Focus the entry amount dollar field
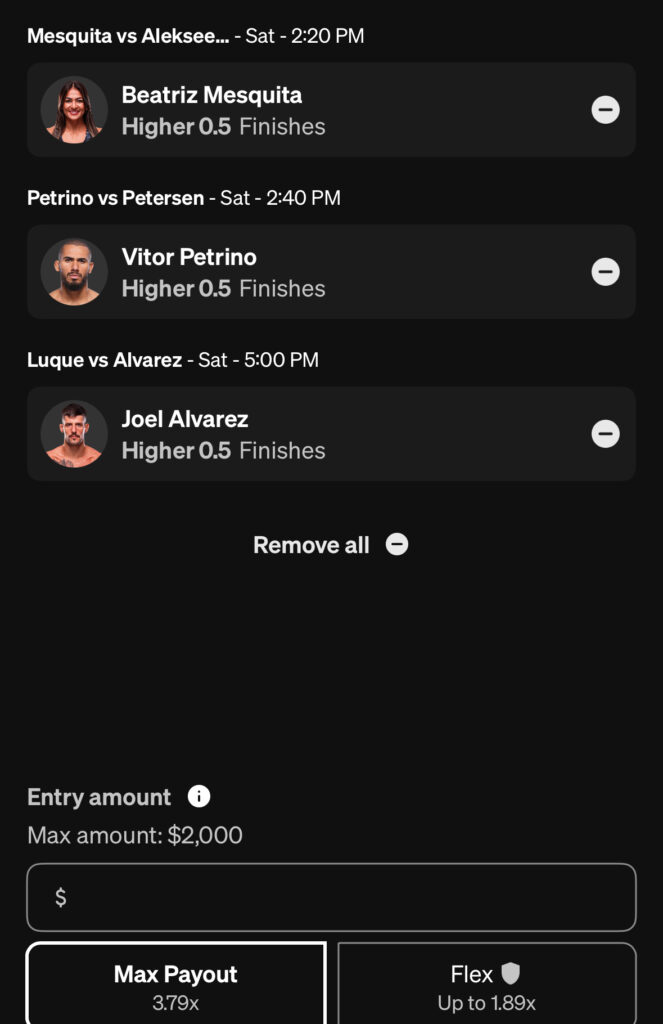This screenshot has height=1024, width=663. [x=331, y=897]
